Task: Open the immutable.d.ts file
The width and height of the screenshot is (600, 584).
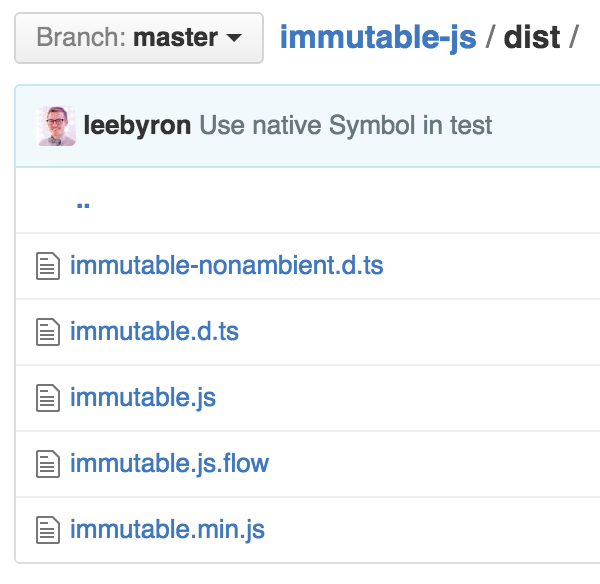Action: (154, 331)
